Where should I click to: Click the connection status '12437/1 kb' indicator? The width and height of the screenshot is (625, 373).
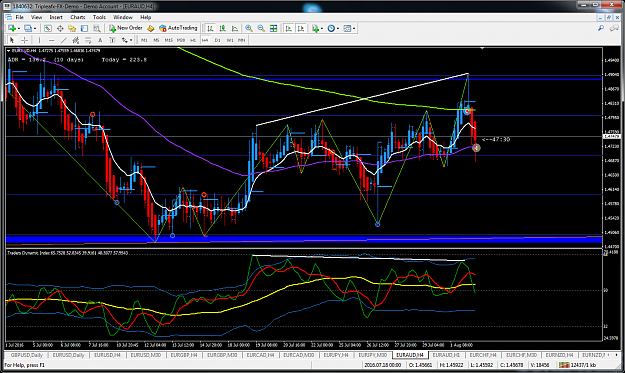coord(578,365)
